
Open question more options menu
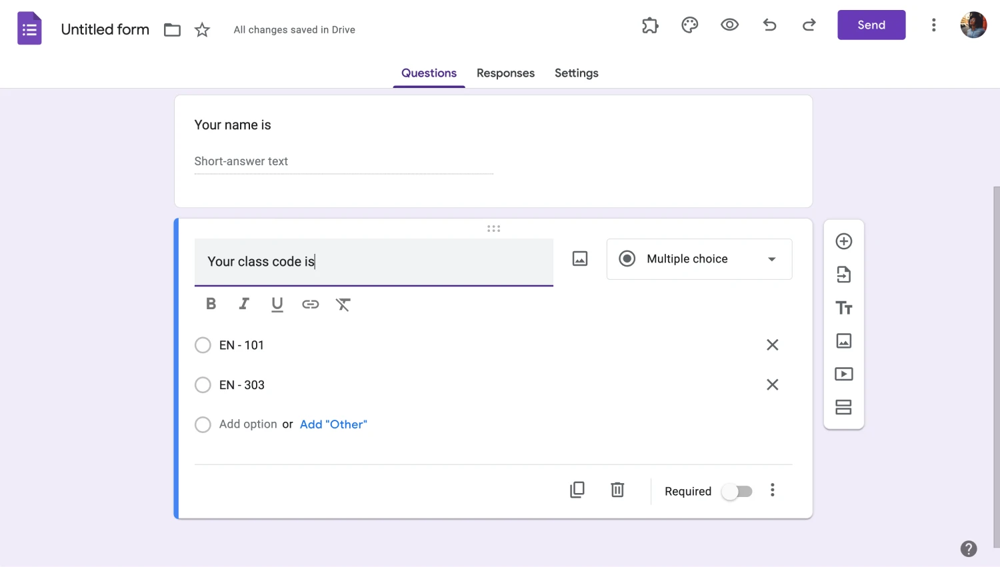772,490
